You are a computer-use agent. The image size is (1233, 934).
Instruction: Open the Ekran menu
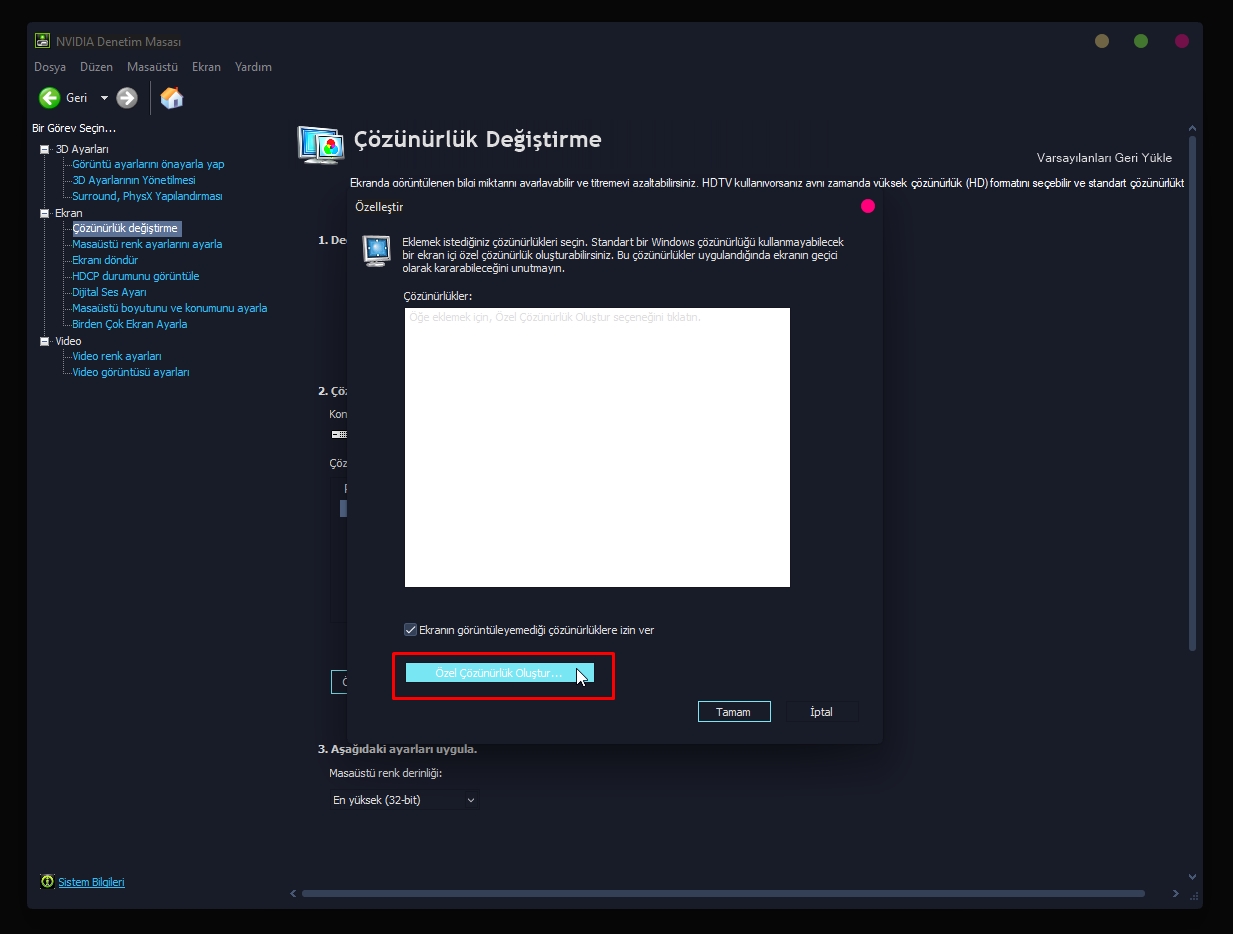(206, 67)
